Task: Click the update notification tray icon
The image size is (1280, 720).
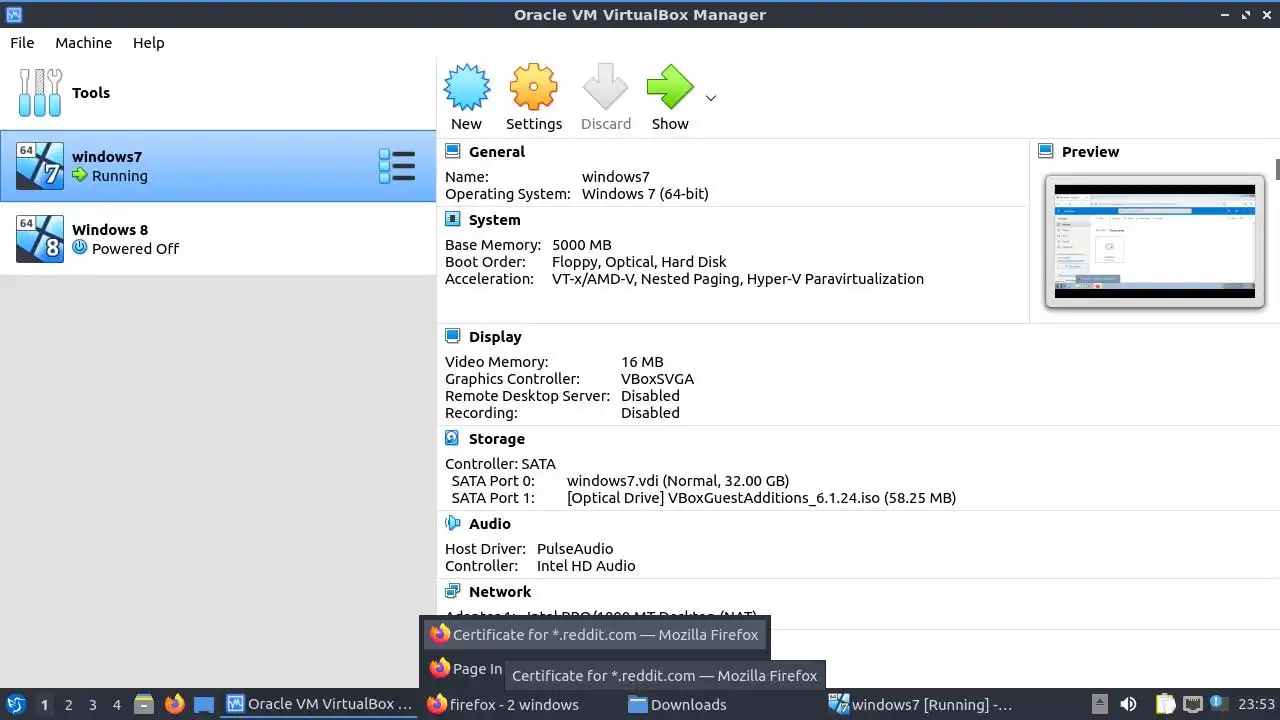Action: [1219, 704]
